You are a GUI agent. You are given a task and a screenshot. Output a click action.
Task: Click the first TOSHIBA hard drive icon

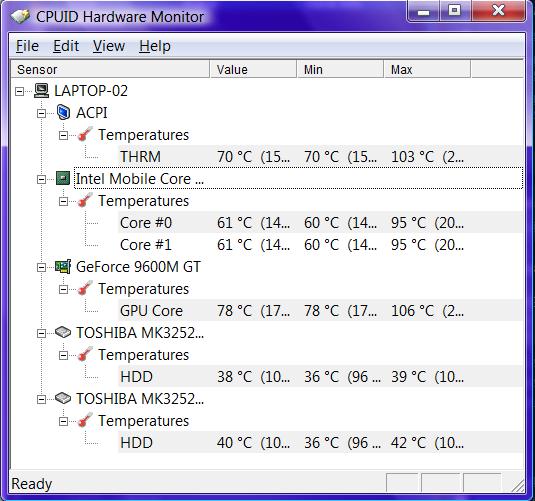(63, 332)
